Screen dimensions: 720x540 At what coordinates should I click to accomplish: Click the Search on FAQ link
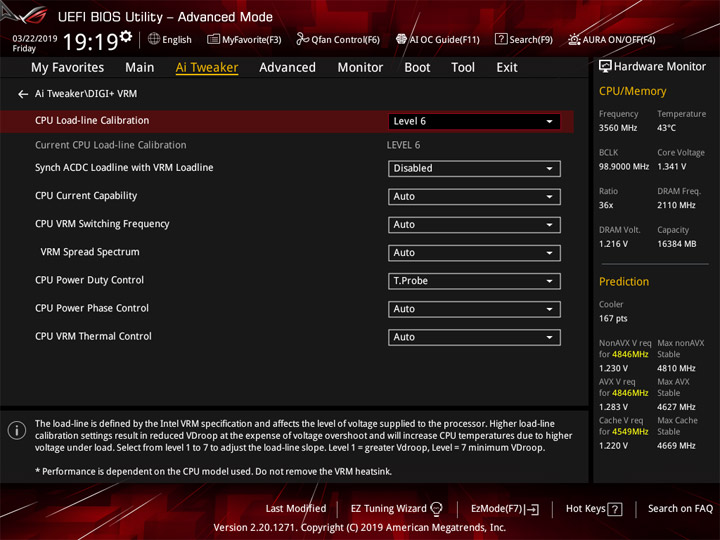click(x=680, y=509)
